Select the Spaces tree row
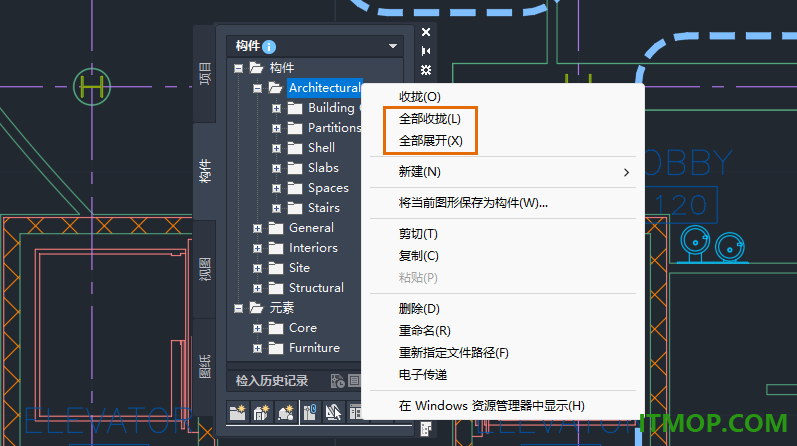The height and width of the screenshot is (446, 797). coord(328,188)
